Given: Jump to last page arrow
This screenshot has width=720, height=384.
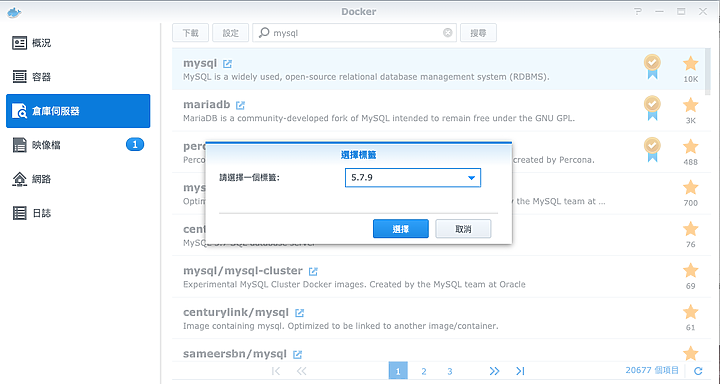Looking at the screenshot, I should pyautogui.click(x=520, y=371).
